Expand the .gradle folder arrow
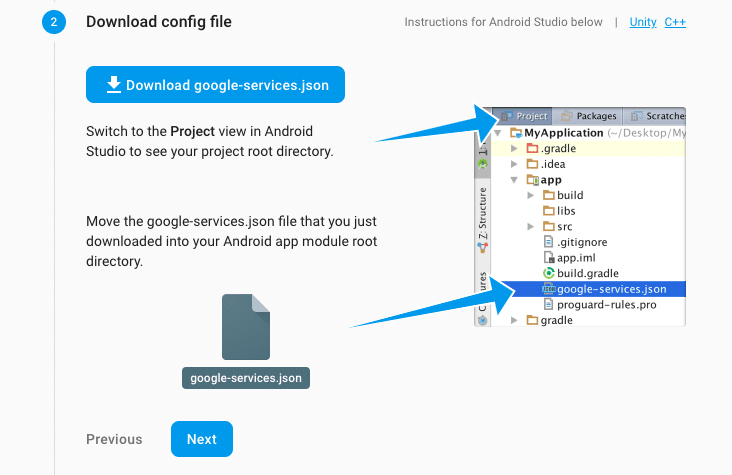The height and width of the screenshot is (475, 732). coord(514,149)
